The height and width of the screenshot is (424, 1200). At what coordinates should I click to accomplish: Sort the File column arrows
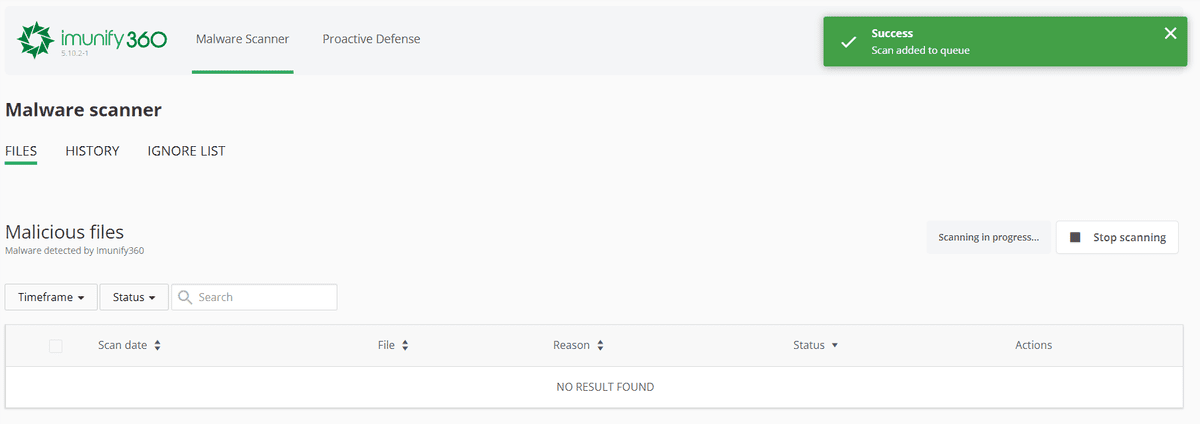point(404,345)
